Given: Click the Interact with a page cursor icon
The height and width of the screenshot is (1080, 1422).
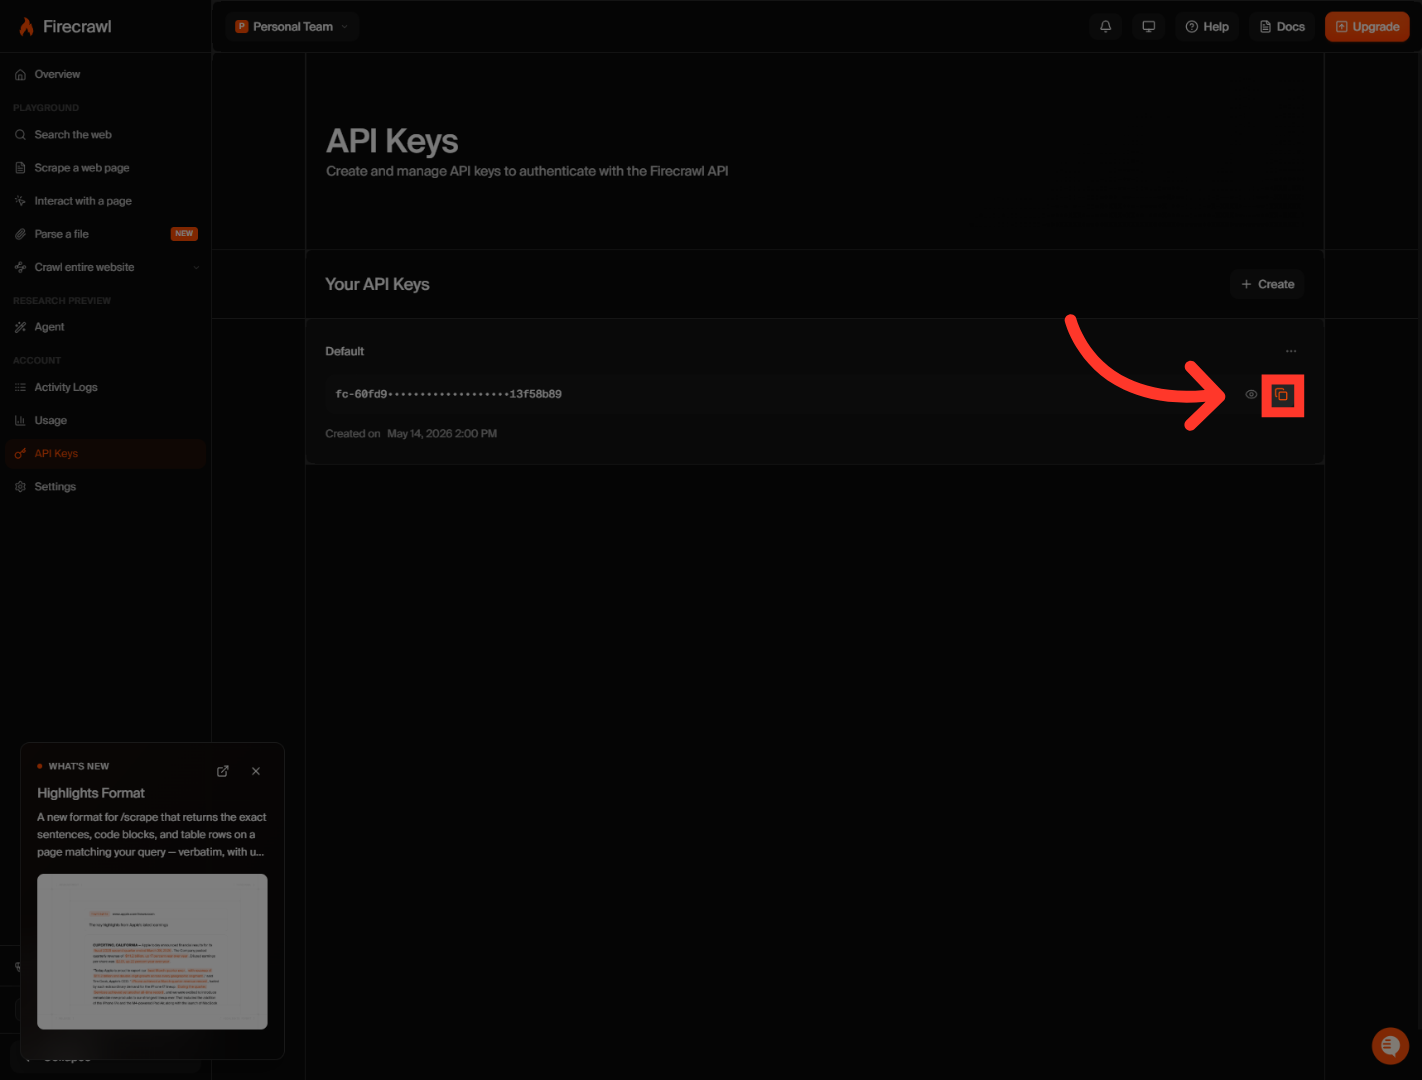Looking at the screenshot, I should tap(20, 201).
